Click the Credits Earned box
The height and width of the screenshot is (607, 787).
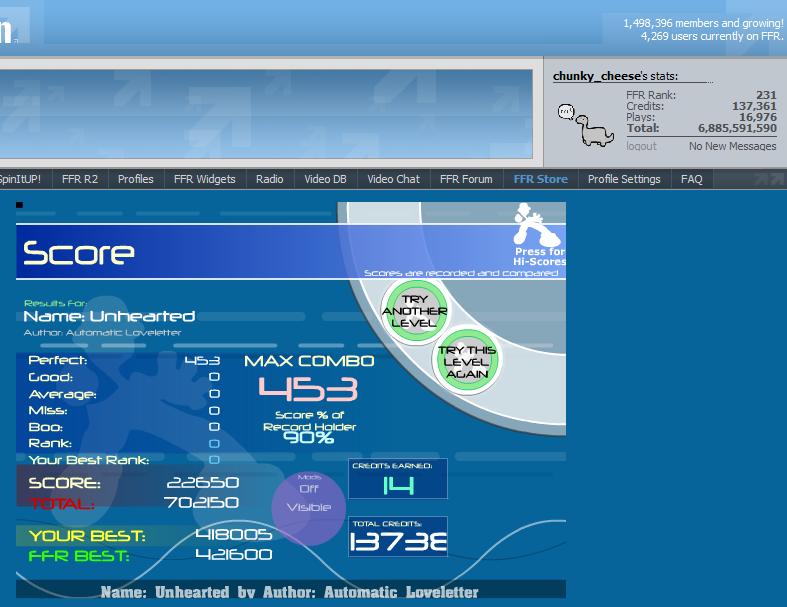(x=398, y=478)
